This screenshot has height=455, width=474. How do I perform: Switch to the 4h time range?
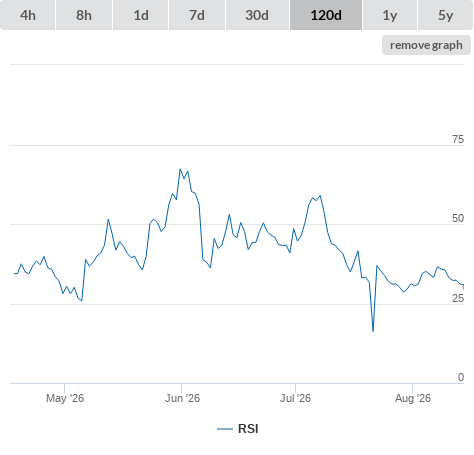tap(27, 15)
